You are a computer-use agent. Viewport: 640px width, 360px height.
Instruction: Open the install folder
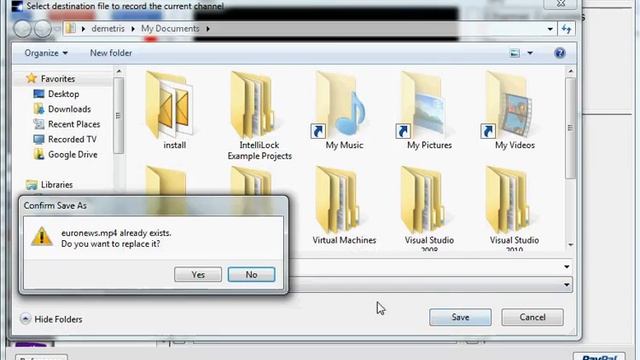point(174,111)
